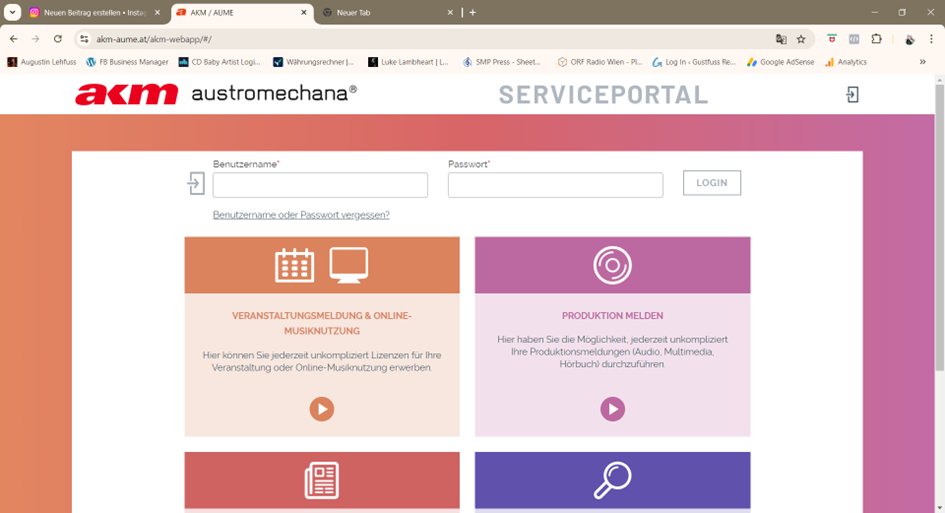Go back with the browser back arrow

[14, 39]
